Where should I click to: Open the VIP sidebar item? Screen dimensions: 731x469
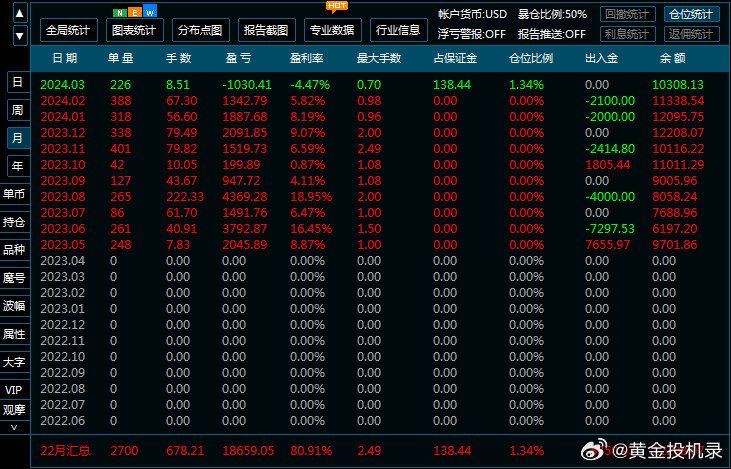pyautogui.click(x=14, y=390)
